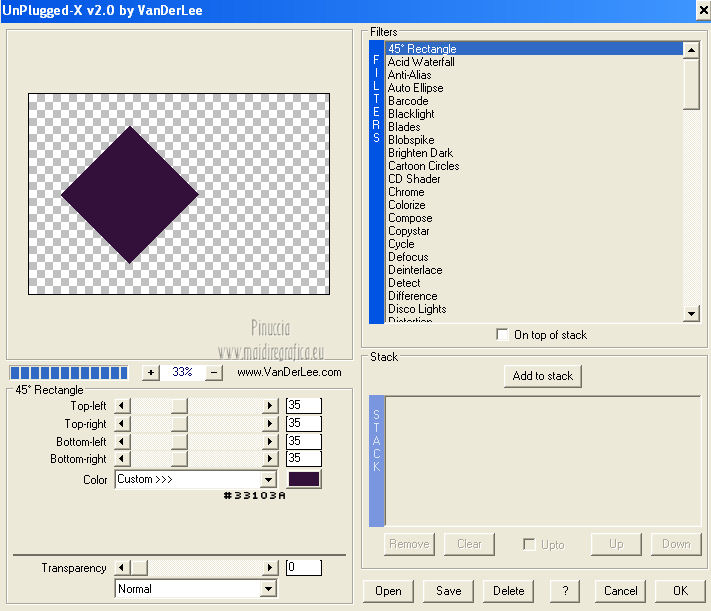
Task: Click the diamond preview image
Action: pos(130,195)
